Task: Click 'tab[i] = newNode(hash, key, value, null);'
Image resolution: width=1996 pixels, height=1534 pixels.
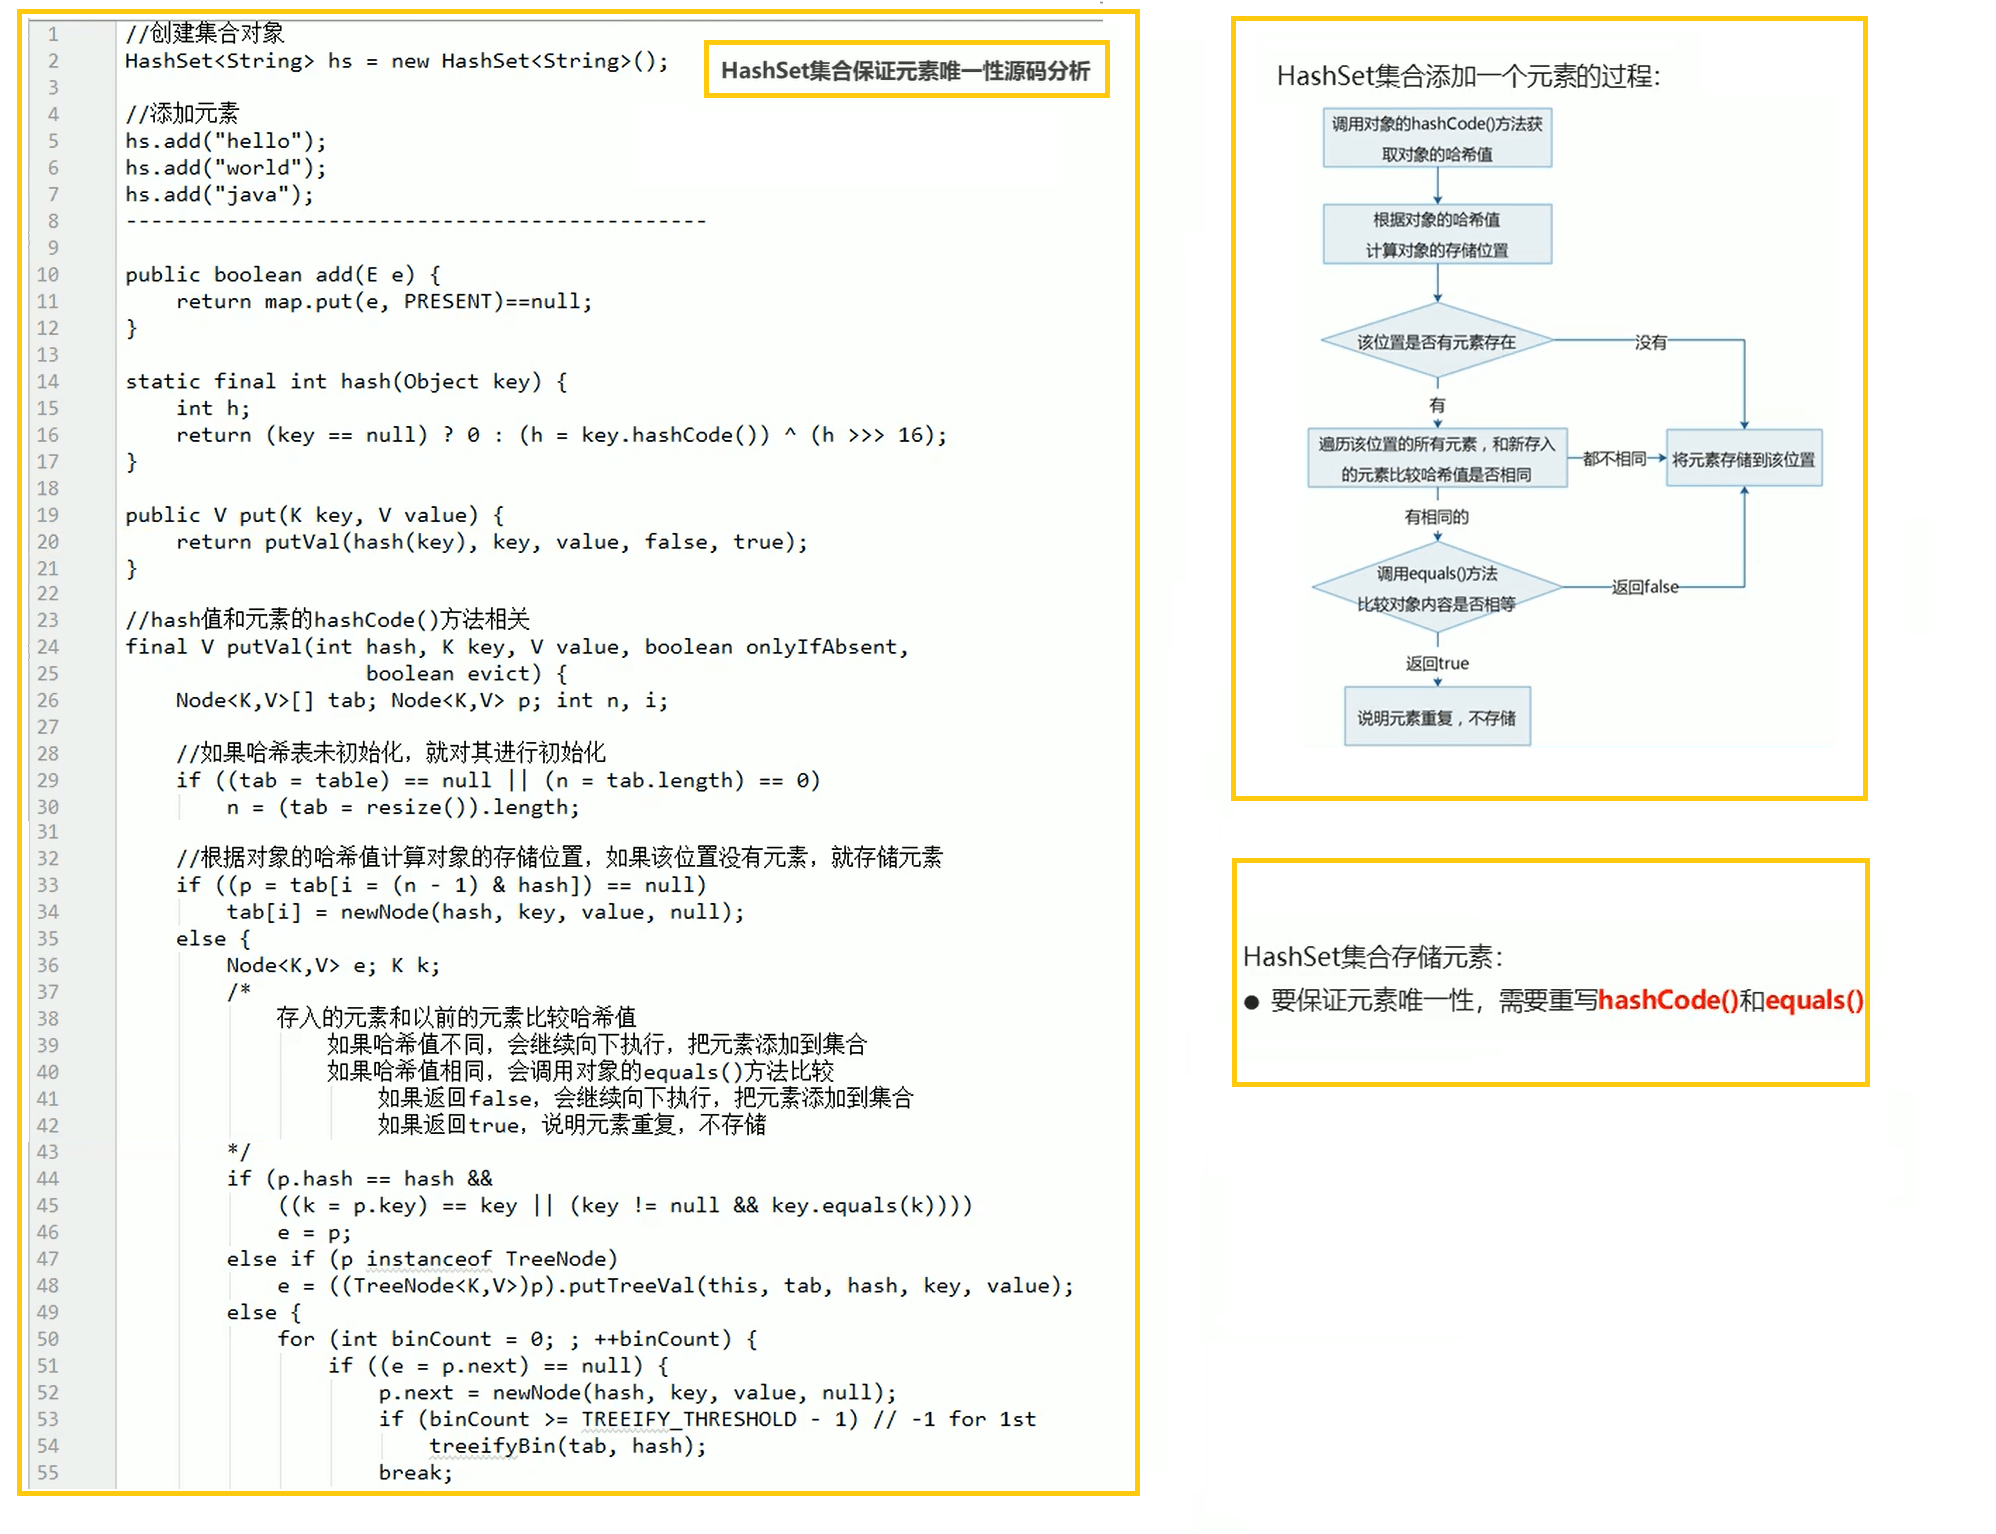Action: [x=485, y=913]
